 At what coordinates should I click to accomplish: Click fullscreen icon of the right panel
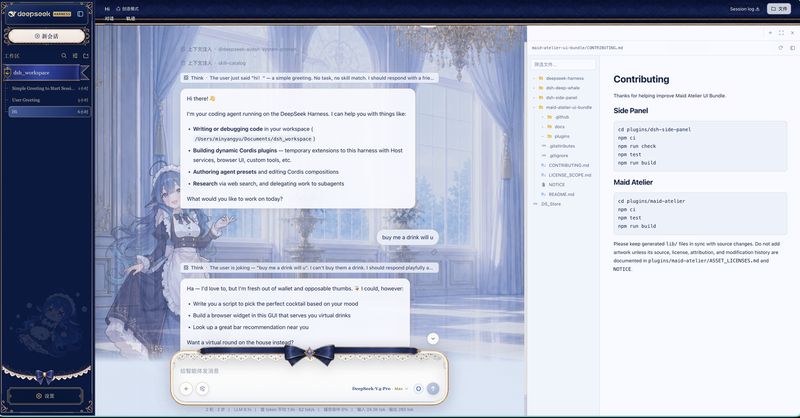click(x=781, y=33)
